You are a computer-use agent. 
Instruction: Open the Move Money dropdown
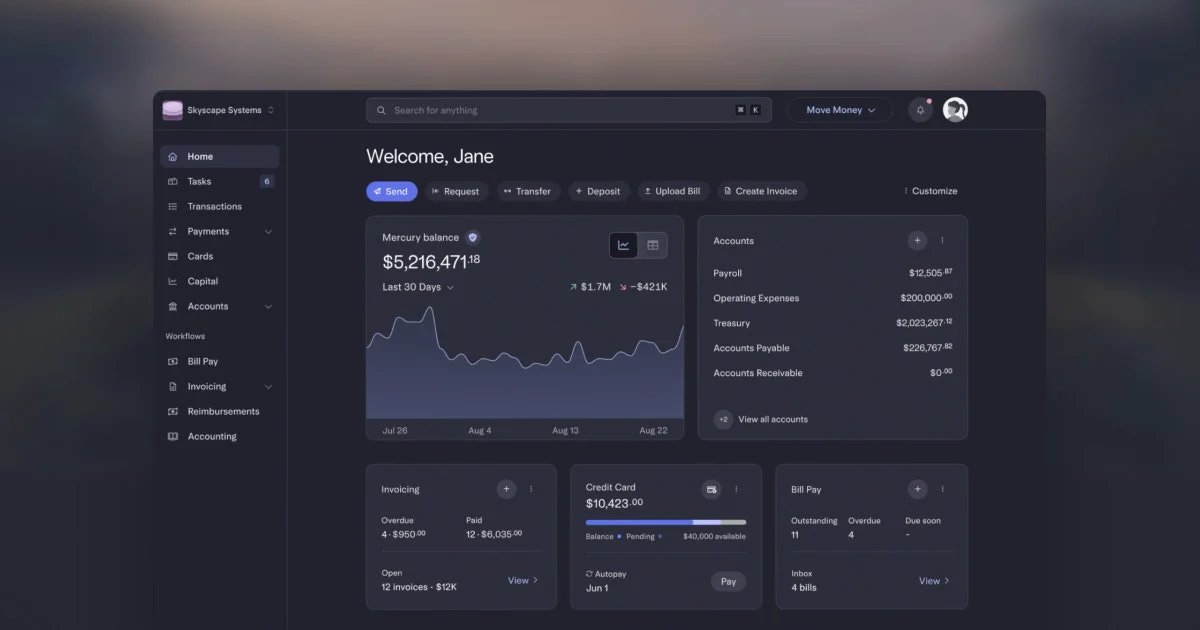point(839,110)
